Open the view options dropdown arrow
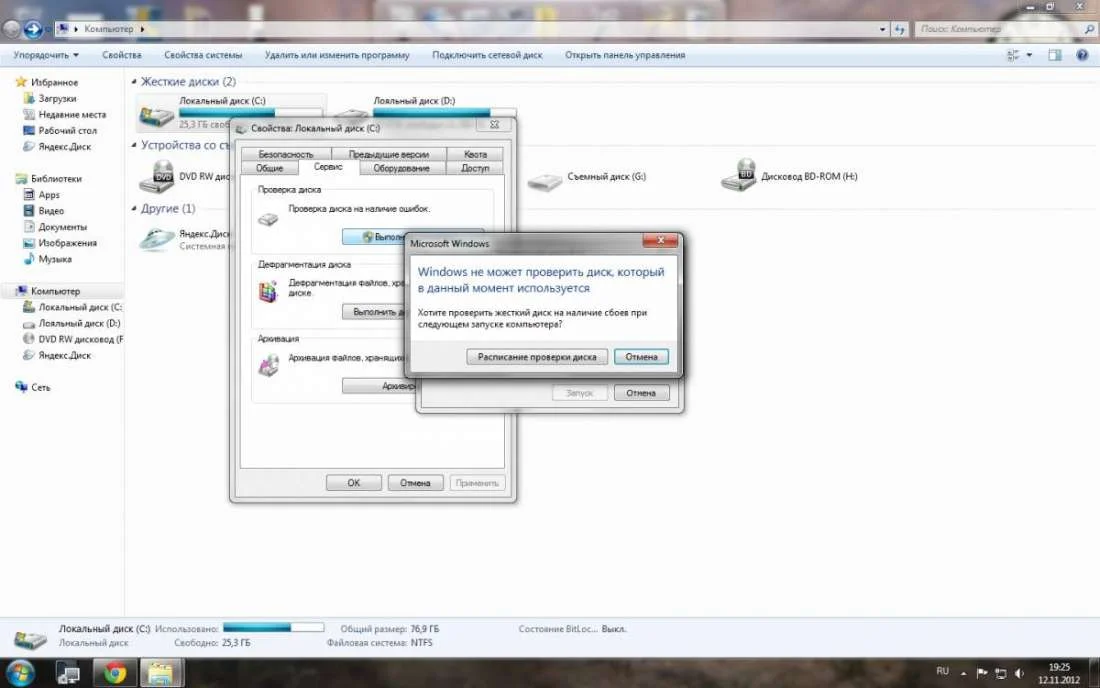The height and width of the screenshot is (688, 1100). (1029, 55)
